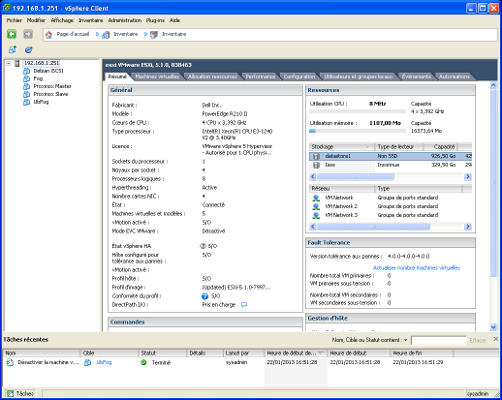Select the Debian iSCSI virtual machine
502x400 pixels.
(48, 71)
